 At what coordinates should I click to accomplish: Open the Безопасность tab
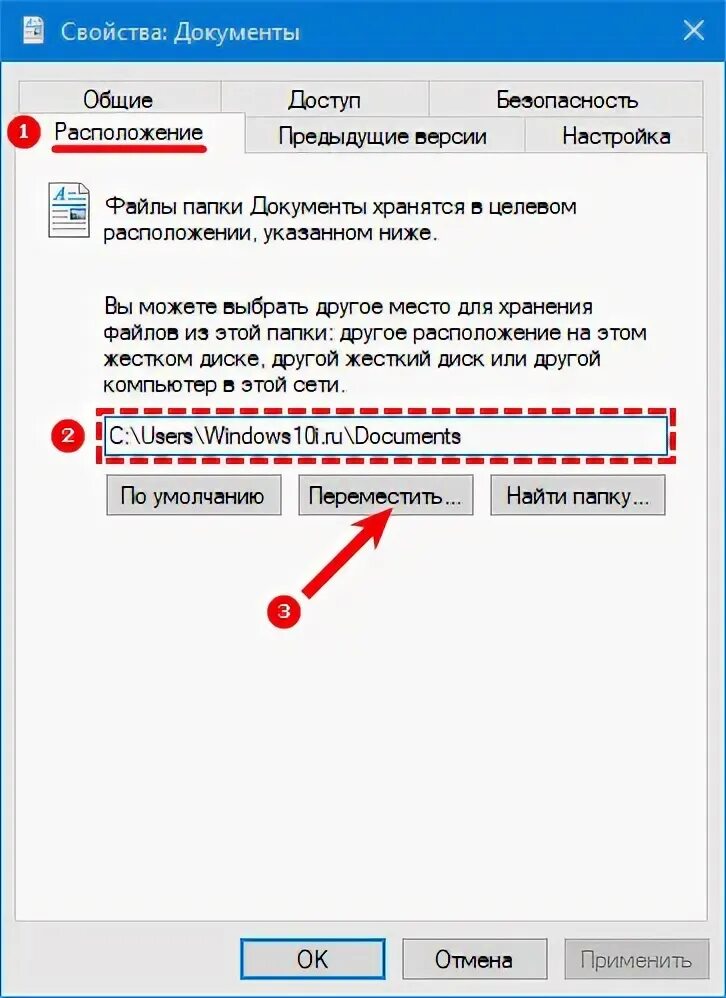pos(566,98)
